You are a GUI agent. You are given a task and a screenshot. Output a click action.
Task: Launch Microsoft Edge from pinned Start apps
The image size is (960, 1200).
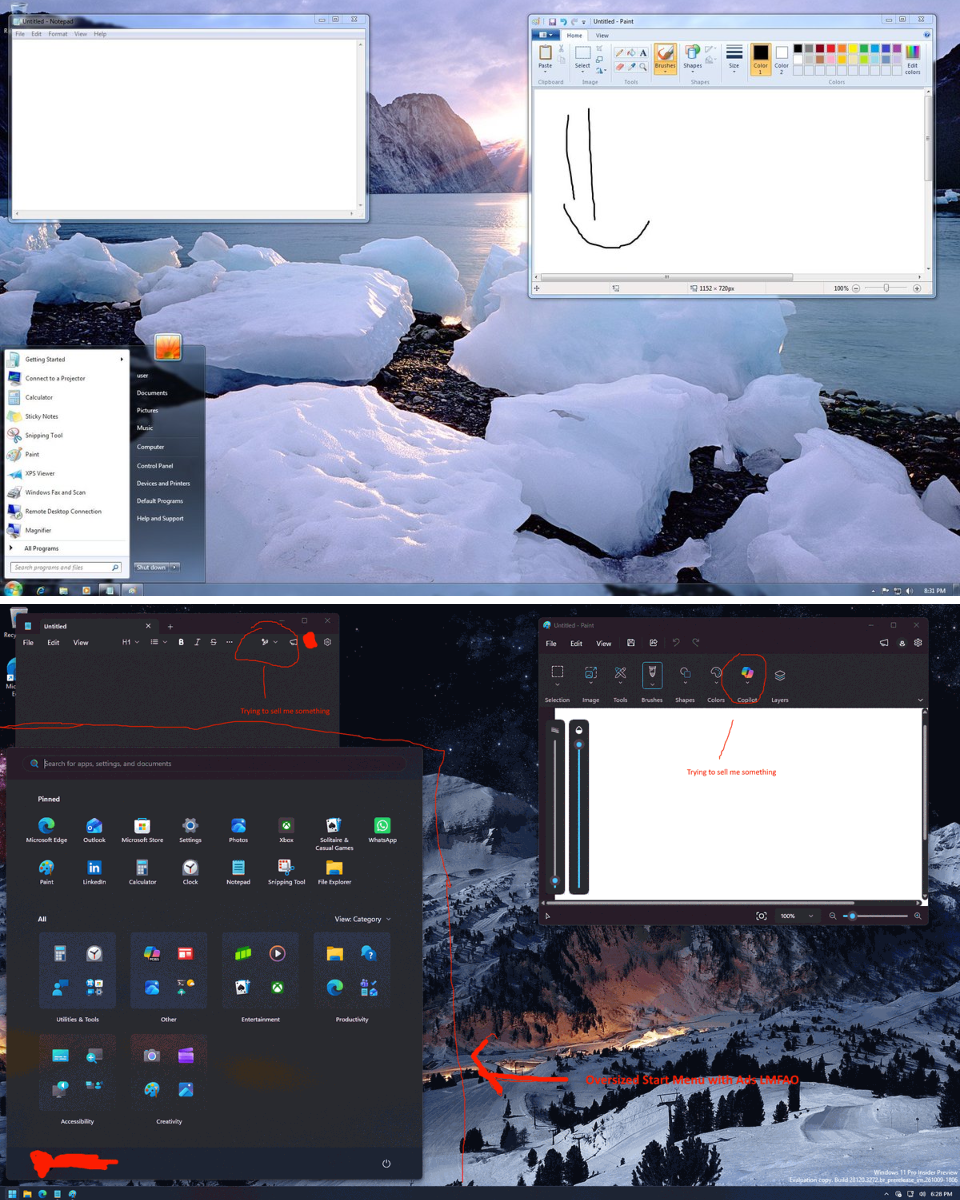pyautogui.click(x=46, y=831)
